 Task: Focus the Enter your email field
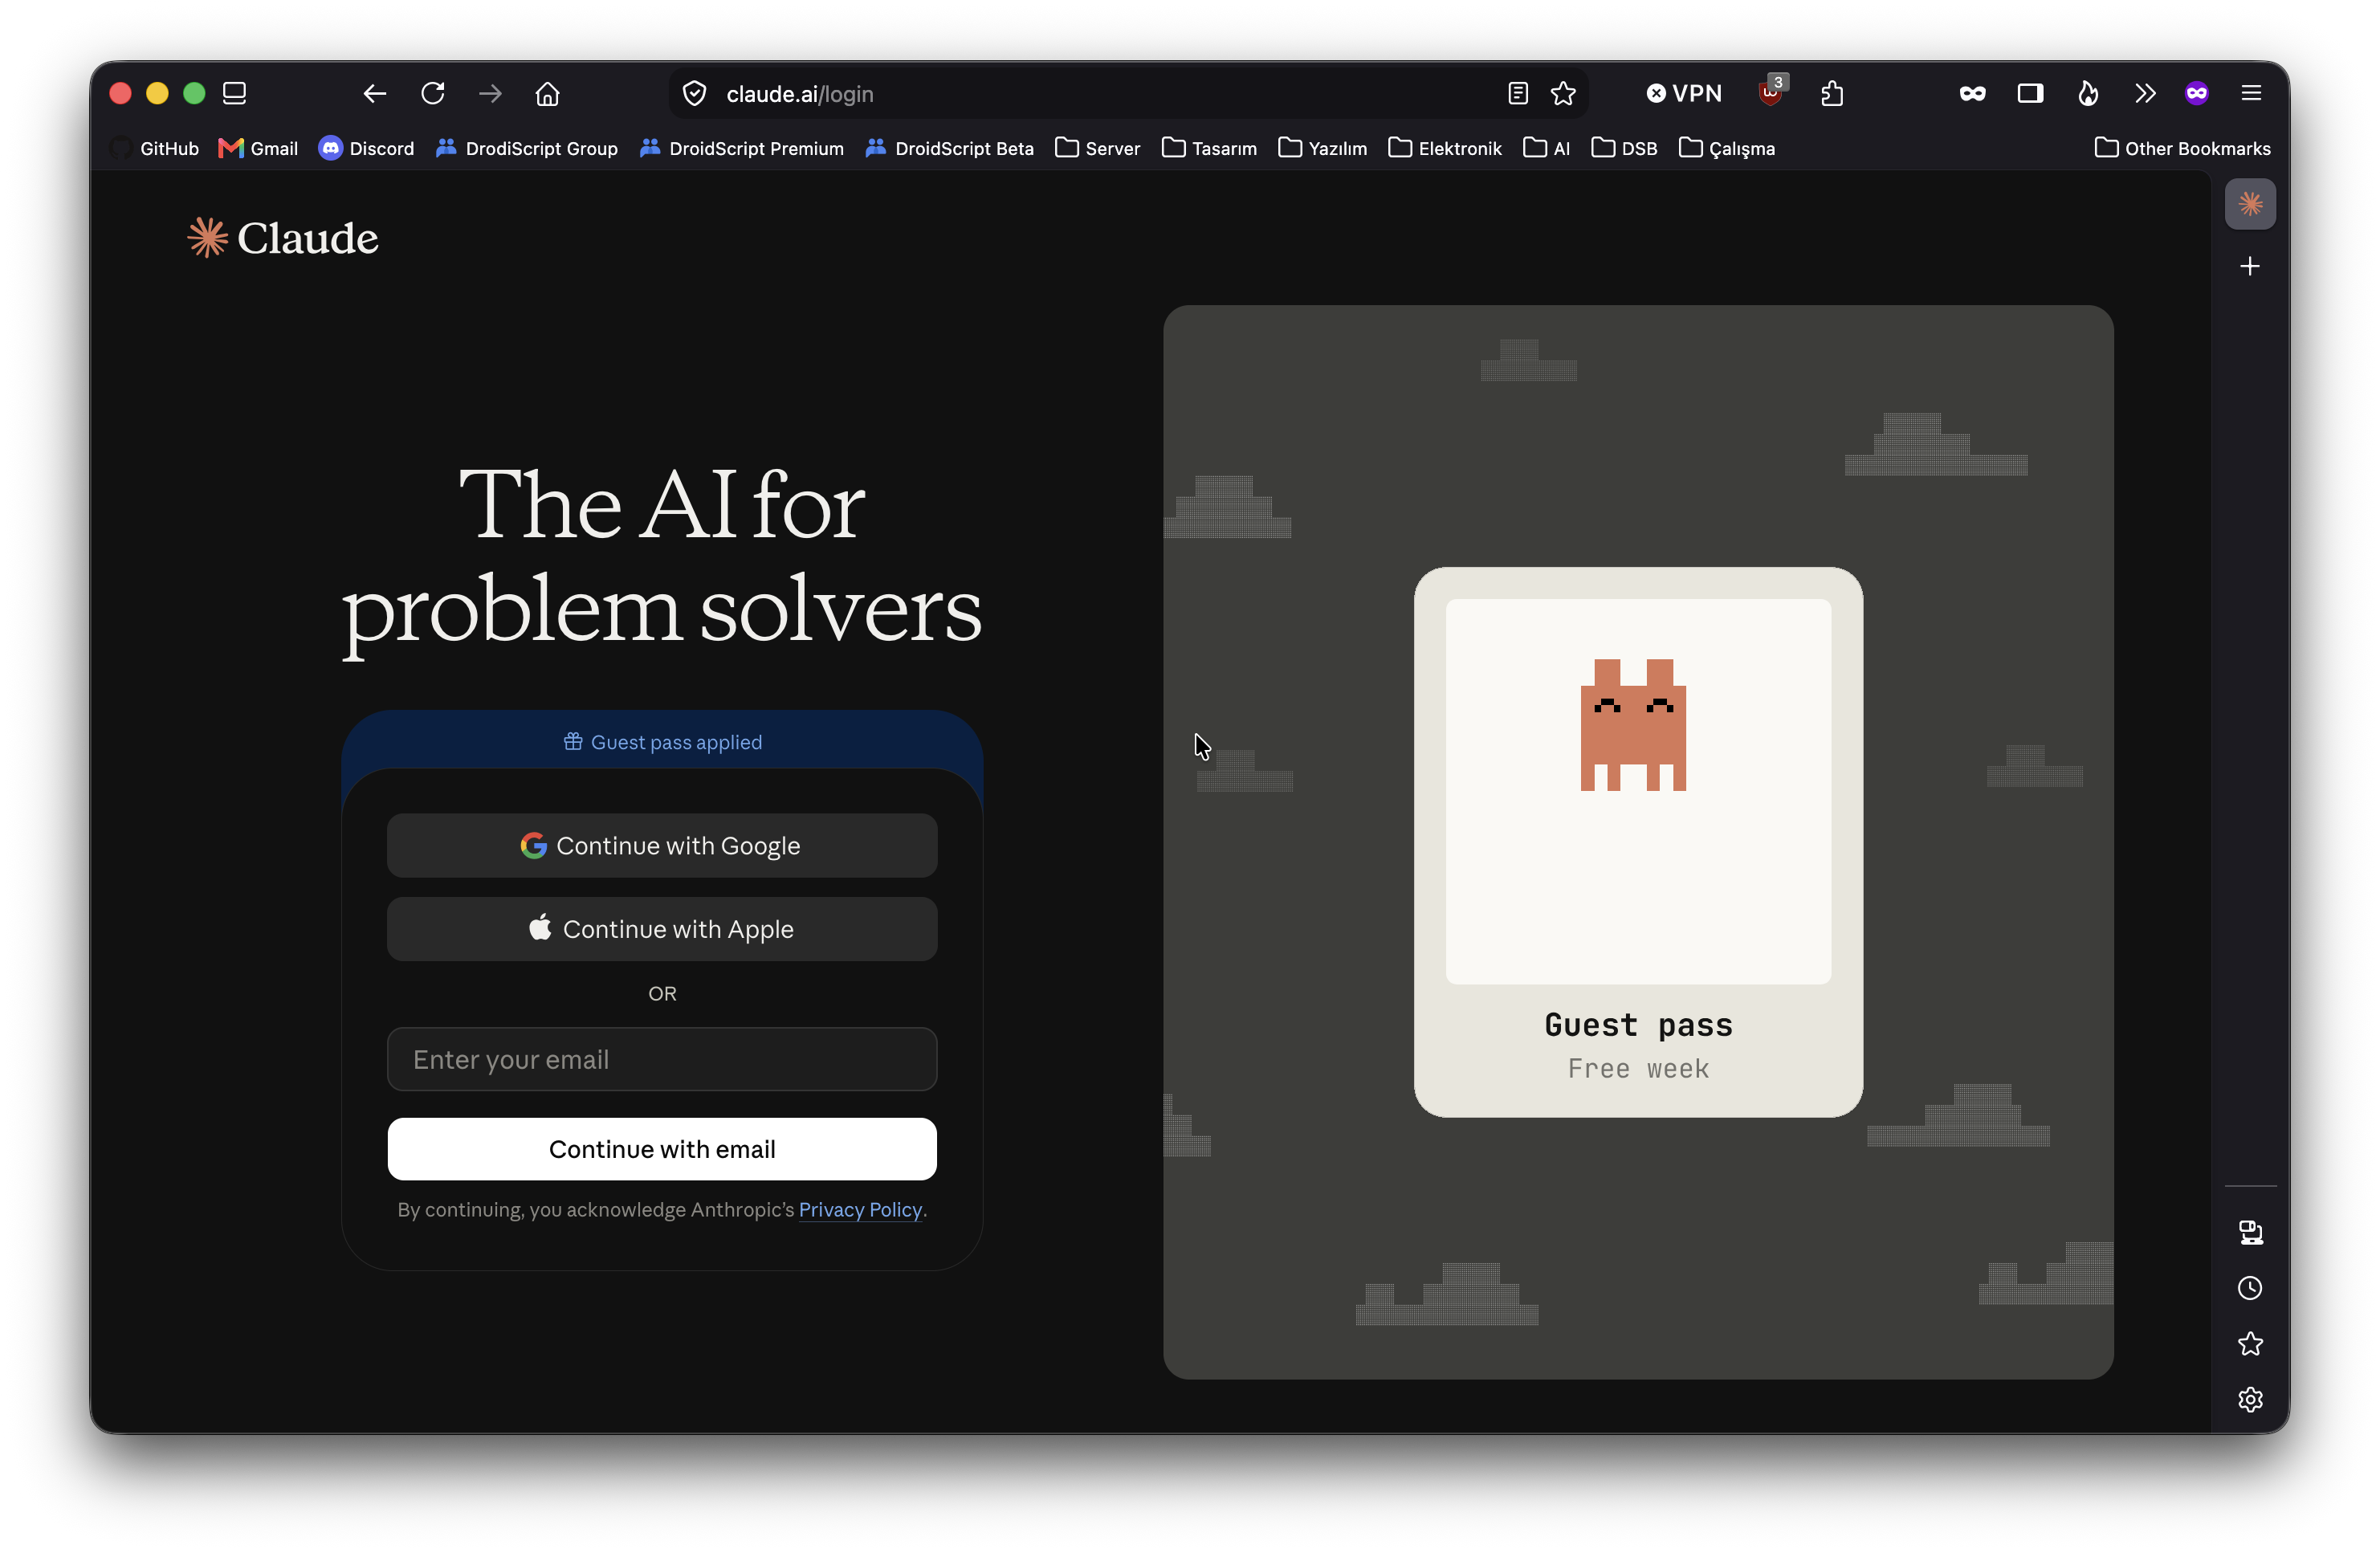pyautogui.click(x=662, y=1060)
